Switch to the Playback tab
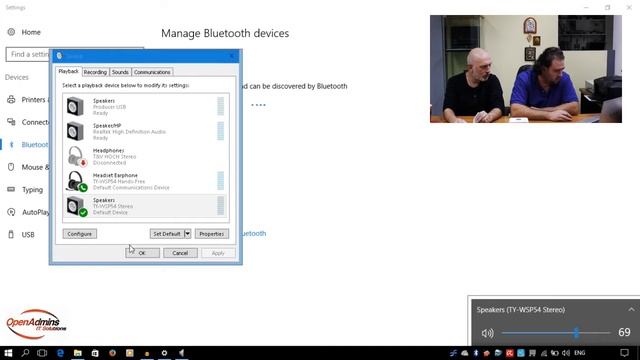 coord(68,71)
